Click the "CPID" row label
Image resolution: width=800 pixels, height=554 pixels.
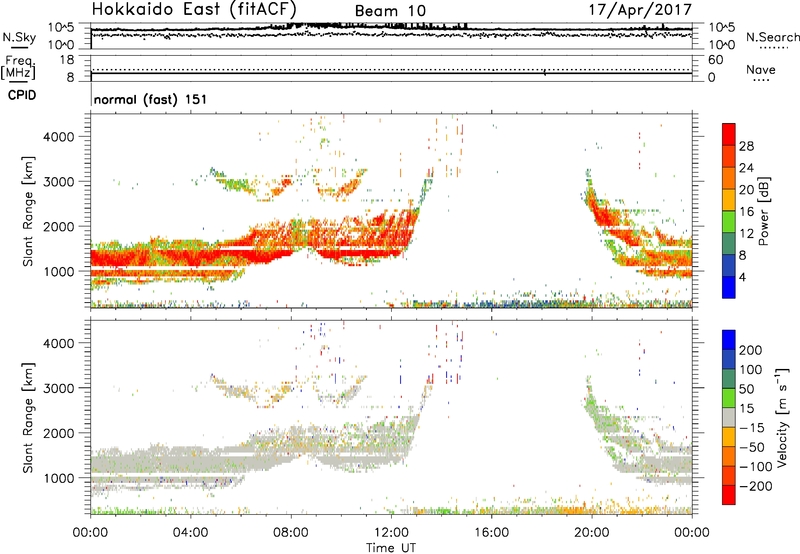[x=22, y=95]
